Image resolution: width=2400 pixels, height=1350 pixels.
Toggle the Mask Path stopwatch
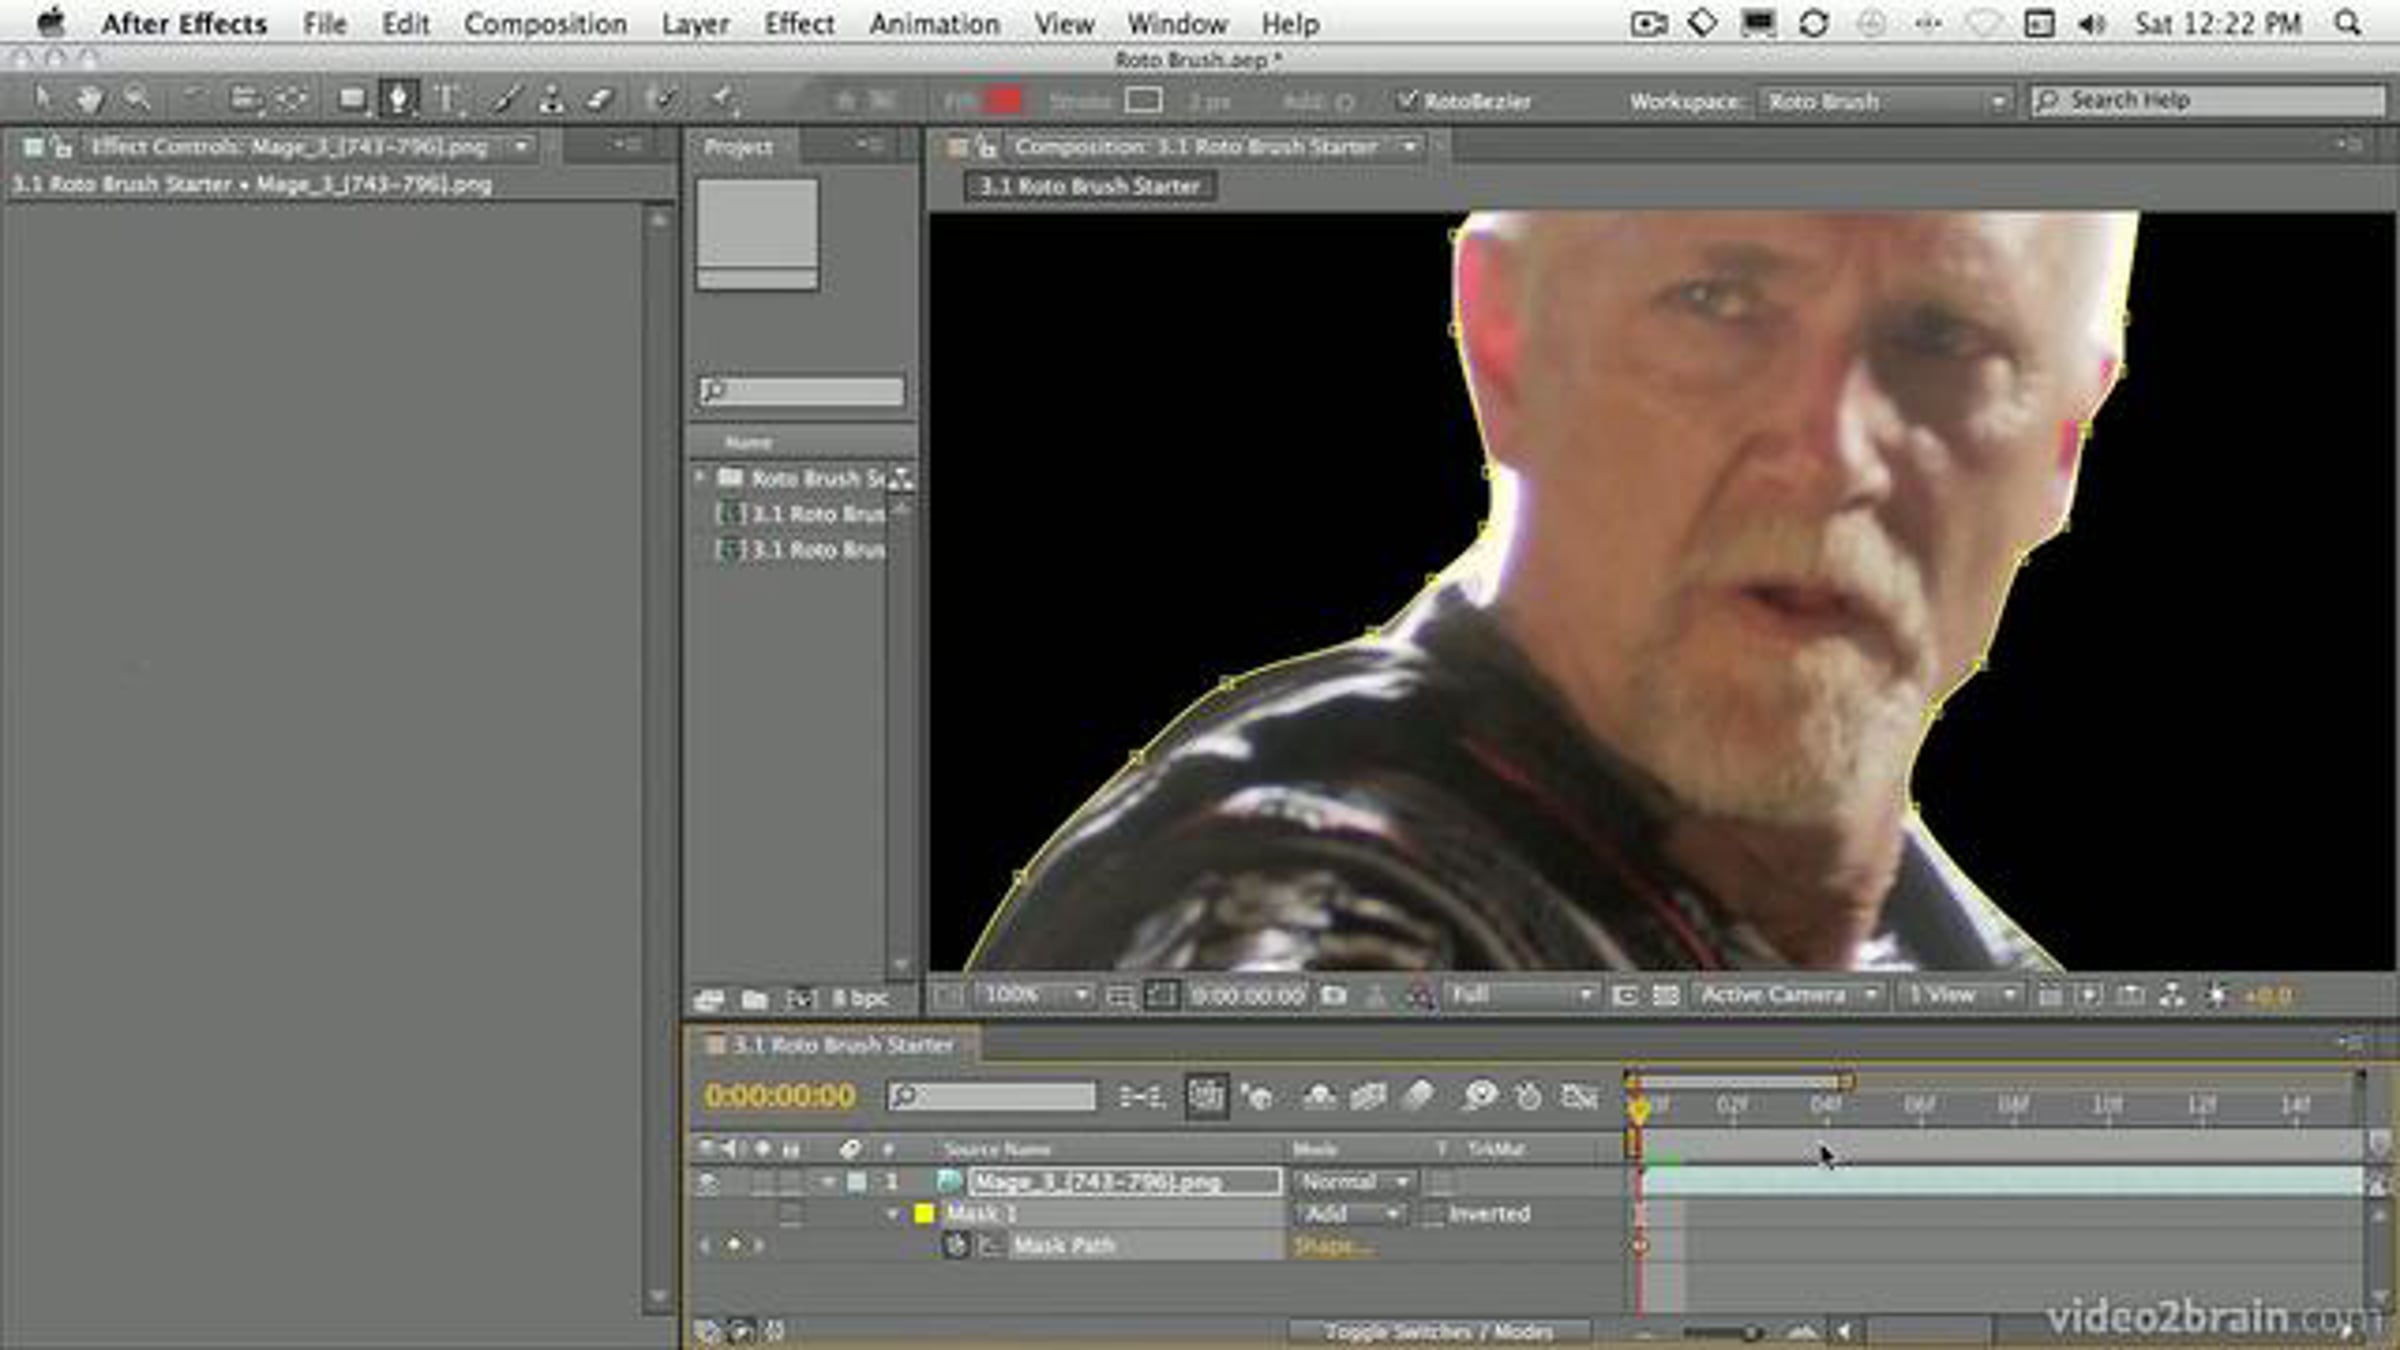[x=956, y=1246]
